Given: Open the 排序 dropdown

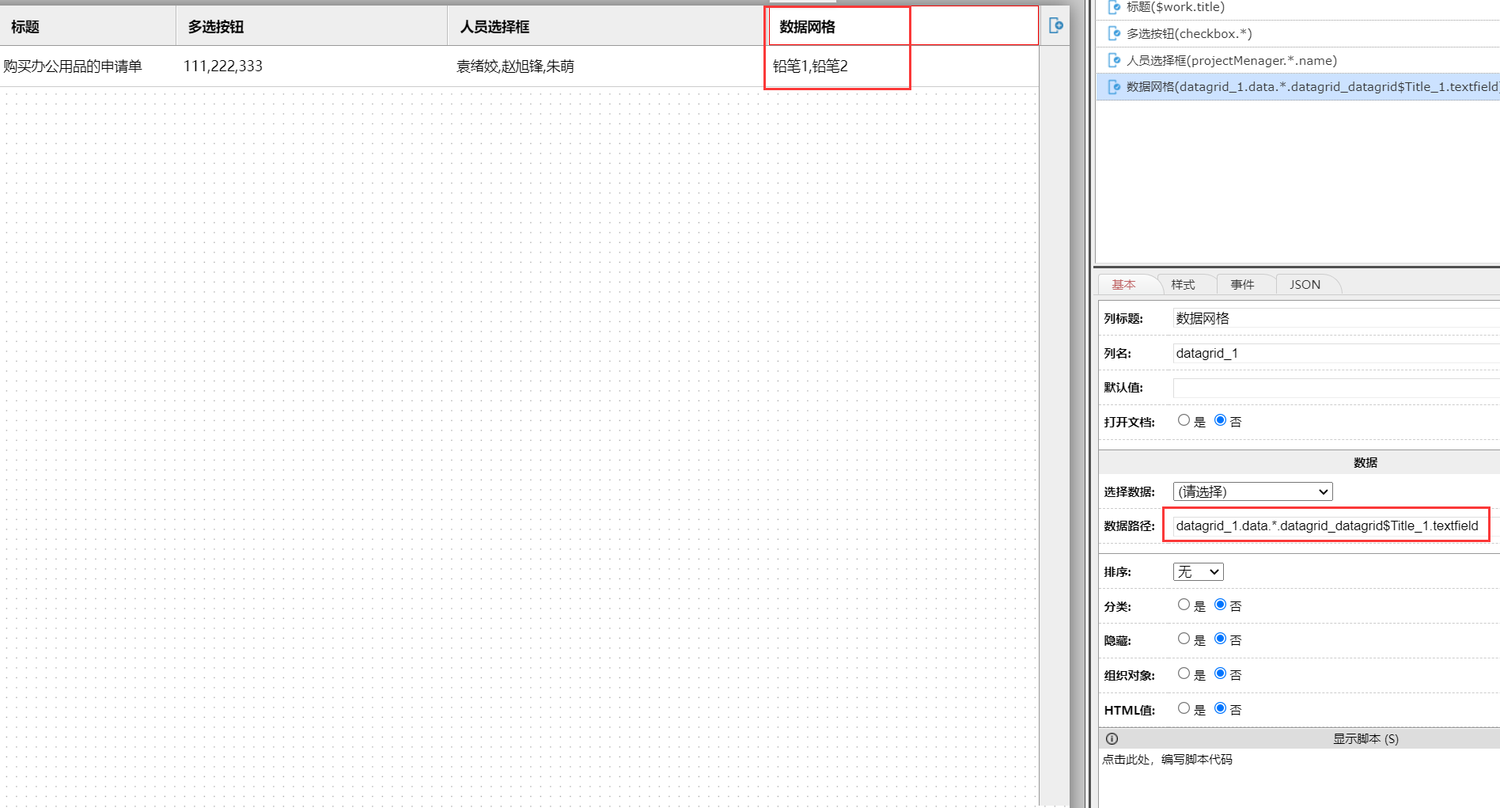Looking at the screenshot, I should 1198,572.
